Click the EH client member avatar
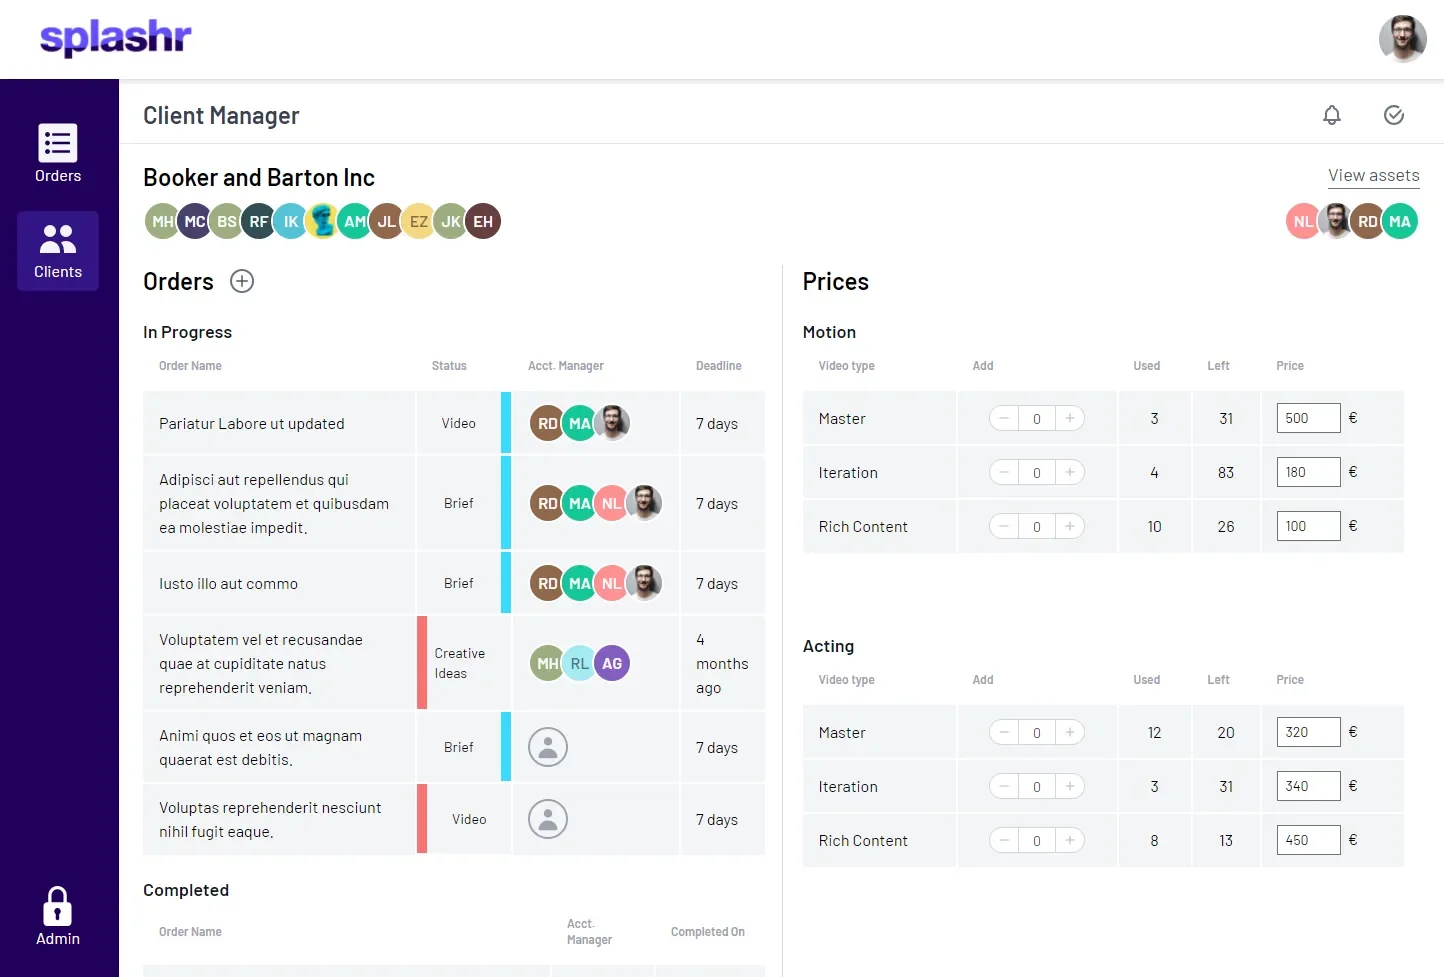The width and height of the screenshot is (1444, 977). point(483,221)
